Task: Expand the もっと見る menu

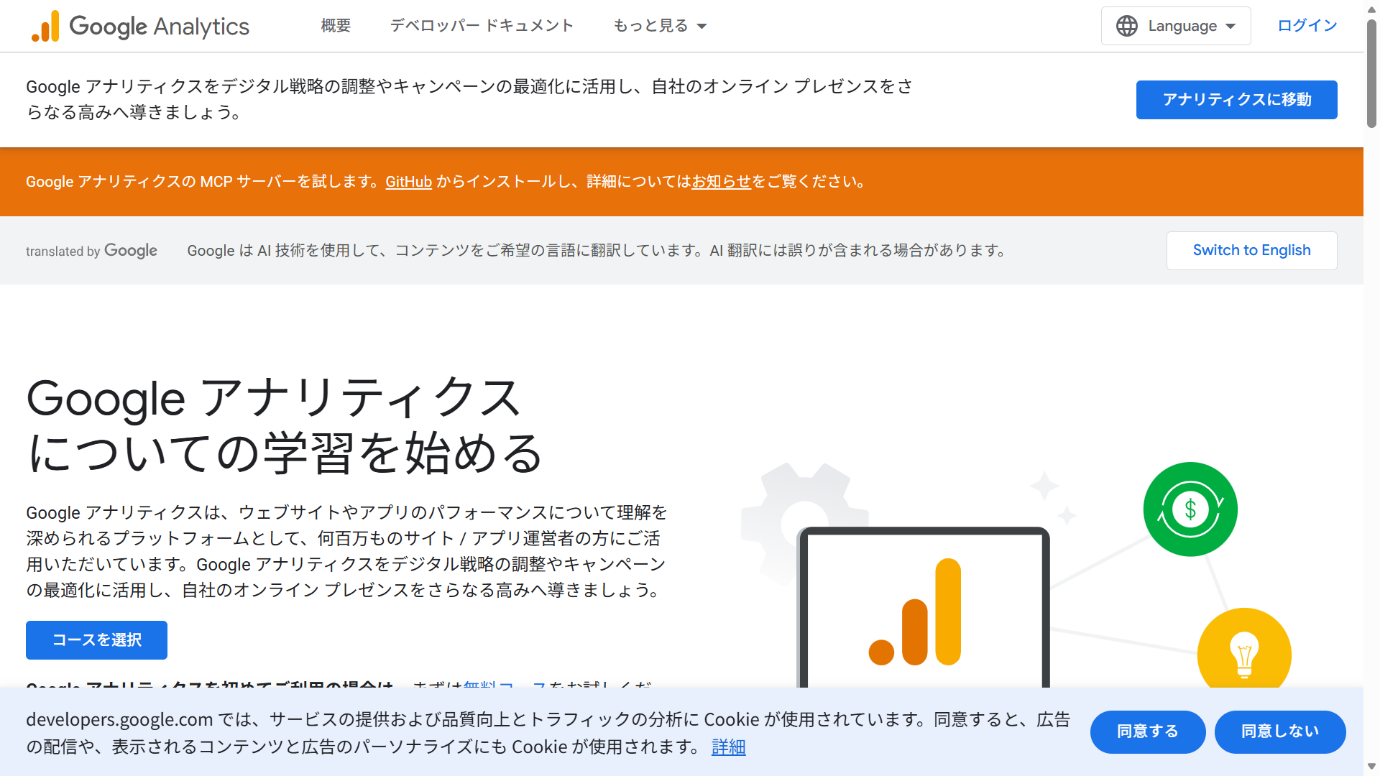Action: click(x=660, y=26)
